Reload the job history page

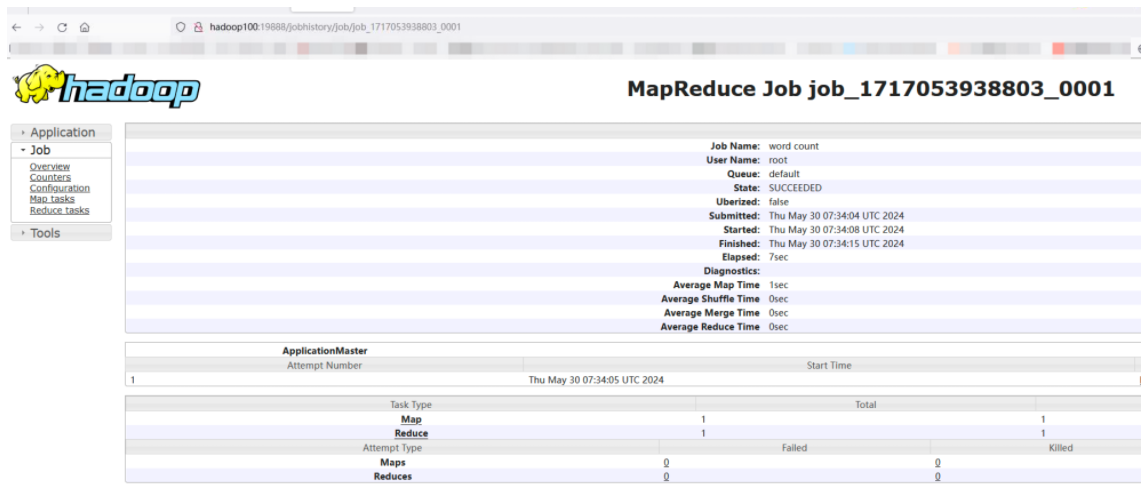[x=62, y=27]
